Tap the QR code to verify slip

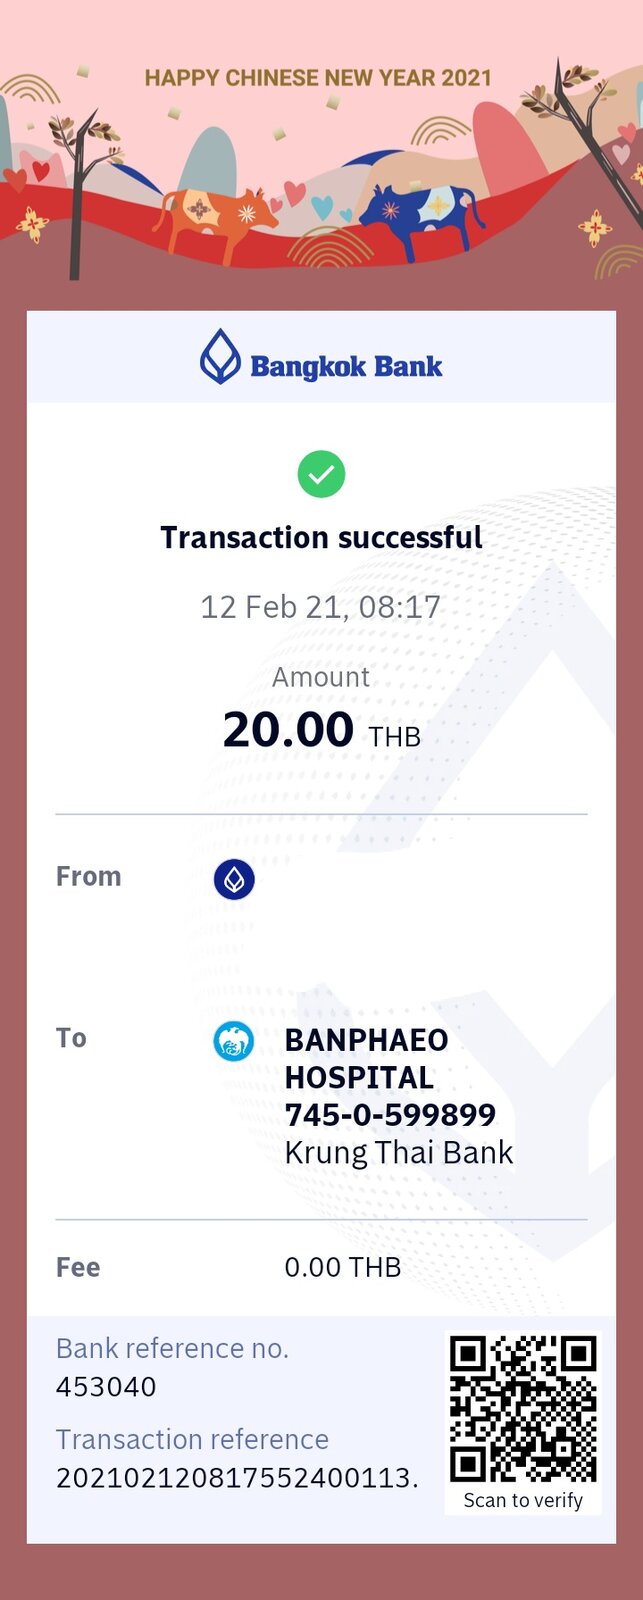tap(523, 1409)
